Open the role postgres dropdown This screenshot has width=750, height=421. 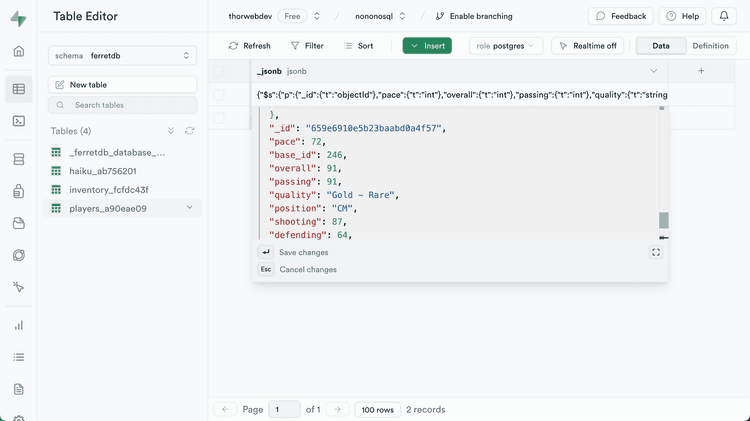pos(506,46)
